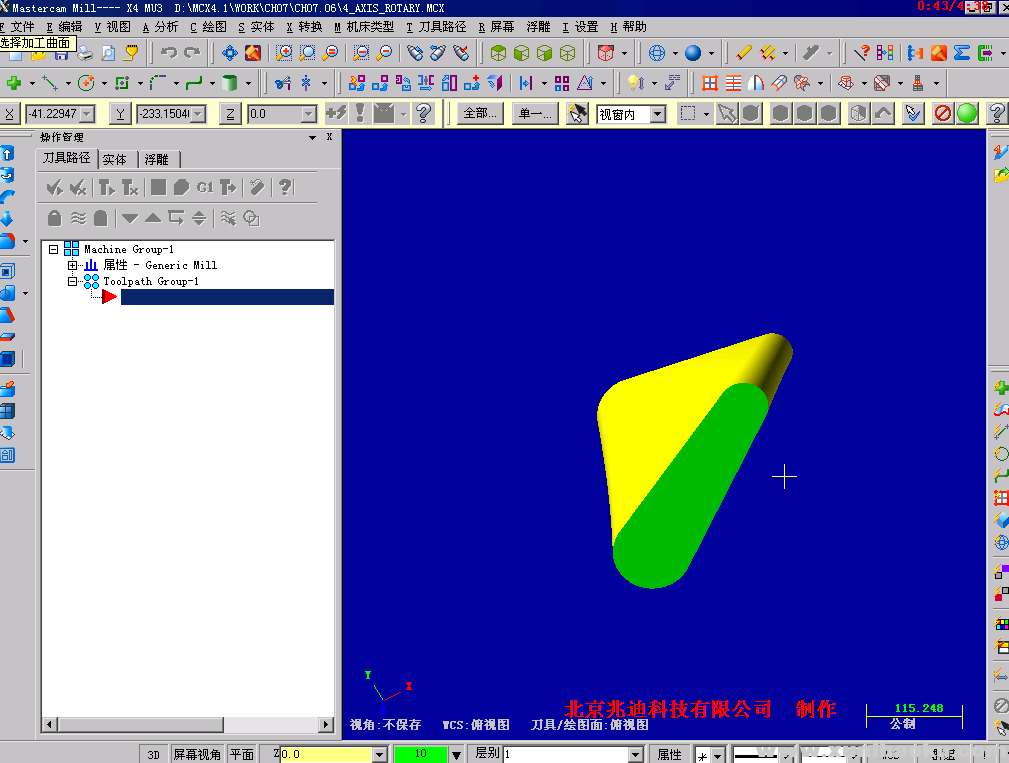Open the Z coordinate value dropdown
Screen dimensions: 1009x763
pos(309,114)
